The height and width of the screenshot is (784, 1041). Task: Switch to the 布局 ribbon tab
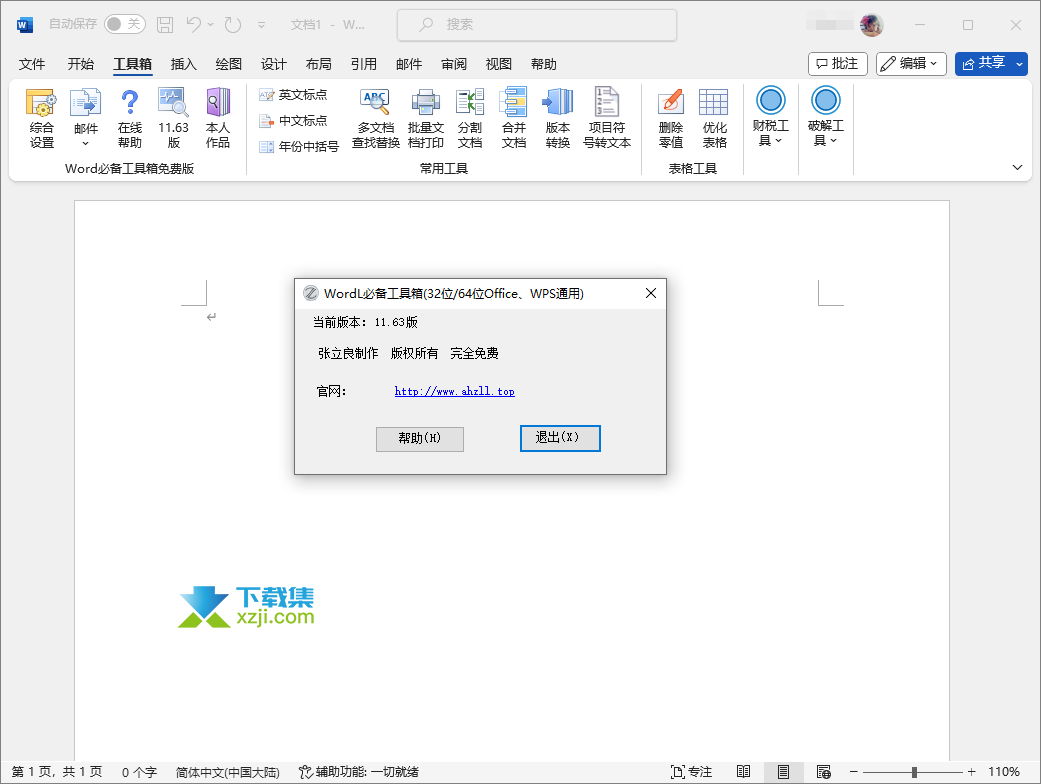pos(319,64)
